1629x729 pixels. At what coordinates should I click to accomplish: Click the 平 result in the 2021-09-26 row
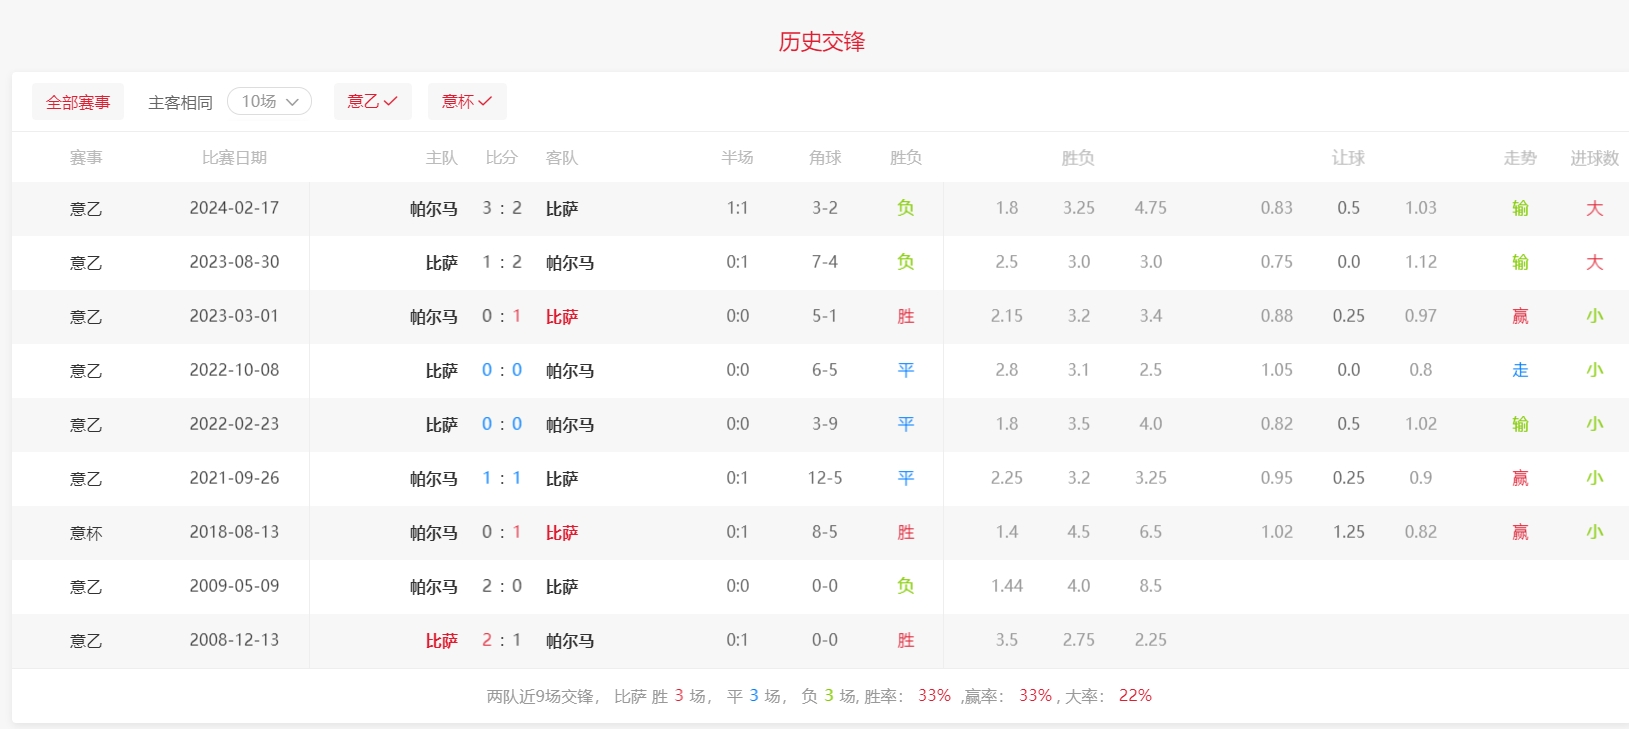pyautogui.click(x=905, y=478)
